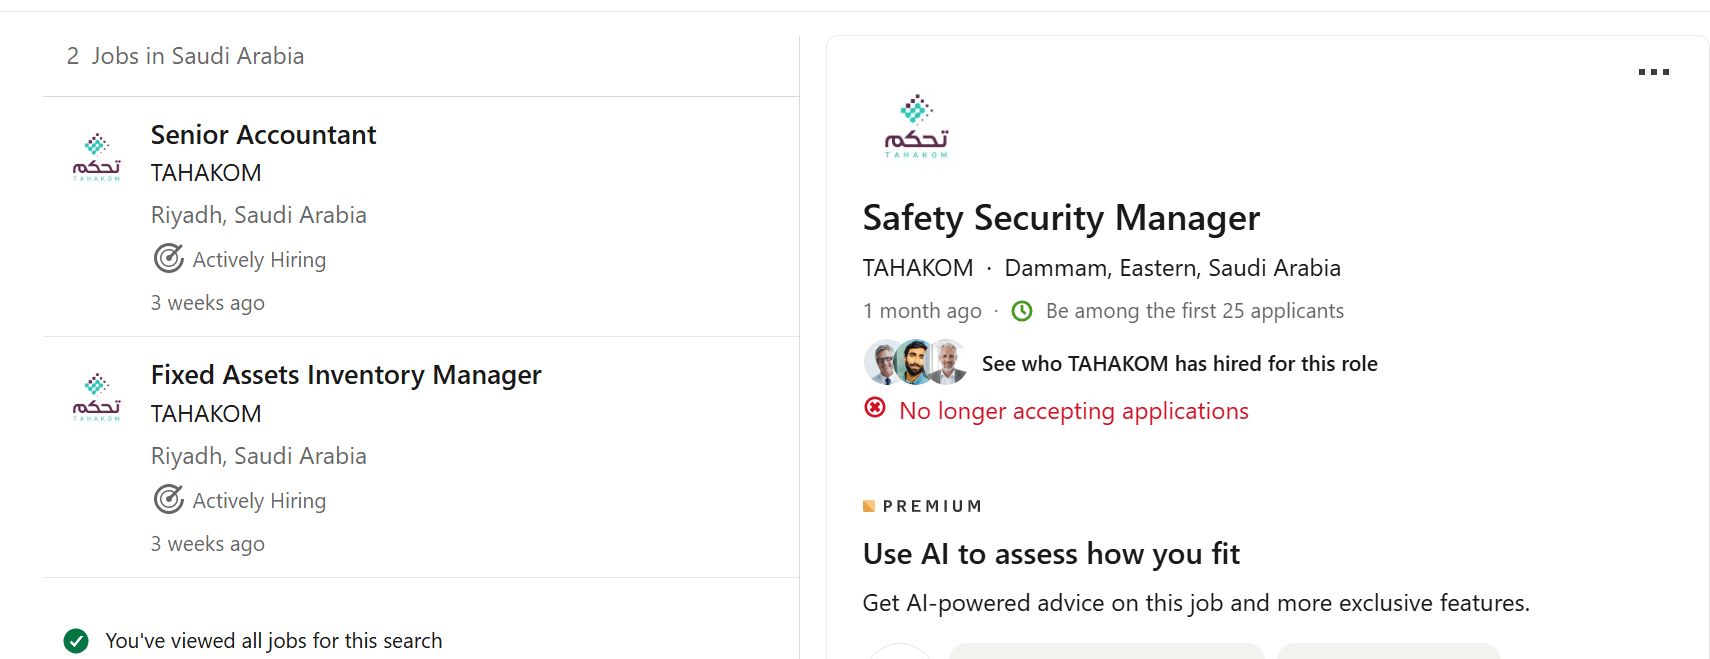The width and height of the screenshot is (1710, 659).
Task: Open the three-dot more options menu
Action: point(1653,72)
